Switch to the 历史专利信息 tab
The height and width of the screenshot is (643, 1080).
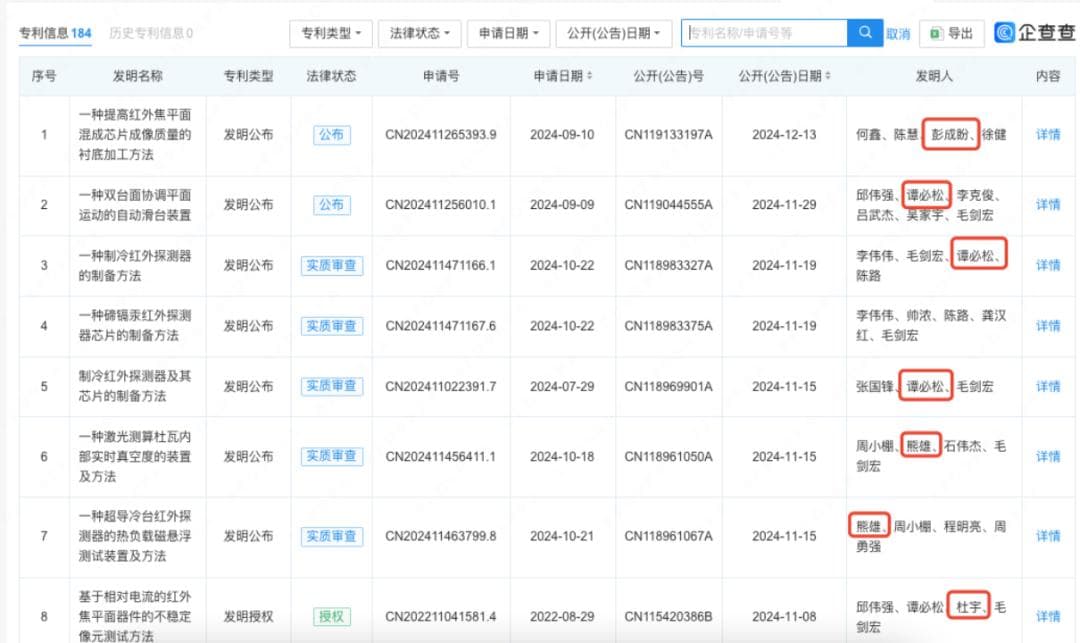point(150,33)
